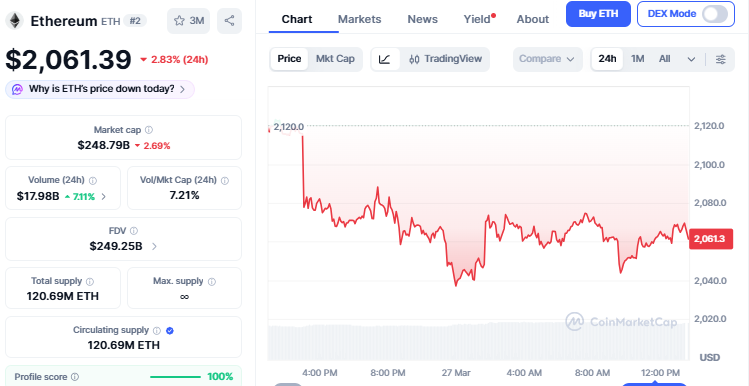Click the Ethereum logo icon
Viewport: 749px width, 386px height.
[14, 21]
